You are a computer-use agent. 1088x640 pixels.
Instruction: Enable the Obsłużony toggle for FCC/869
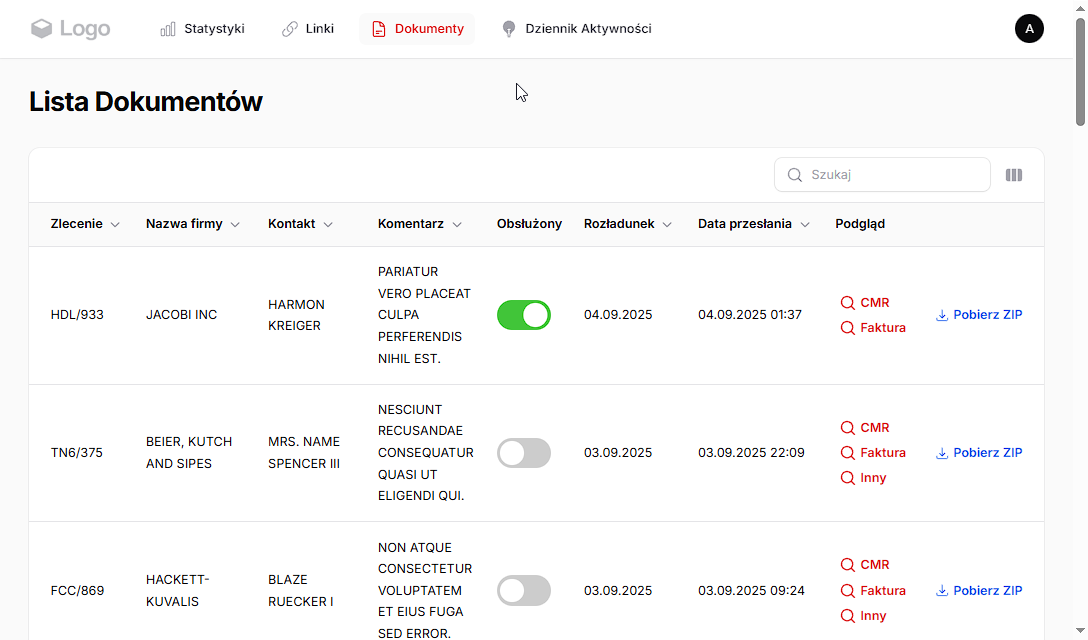click(524, 590)
